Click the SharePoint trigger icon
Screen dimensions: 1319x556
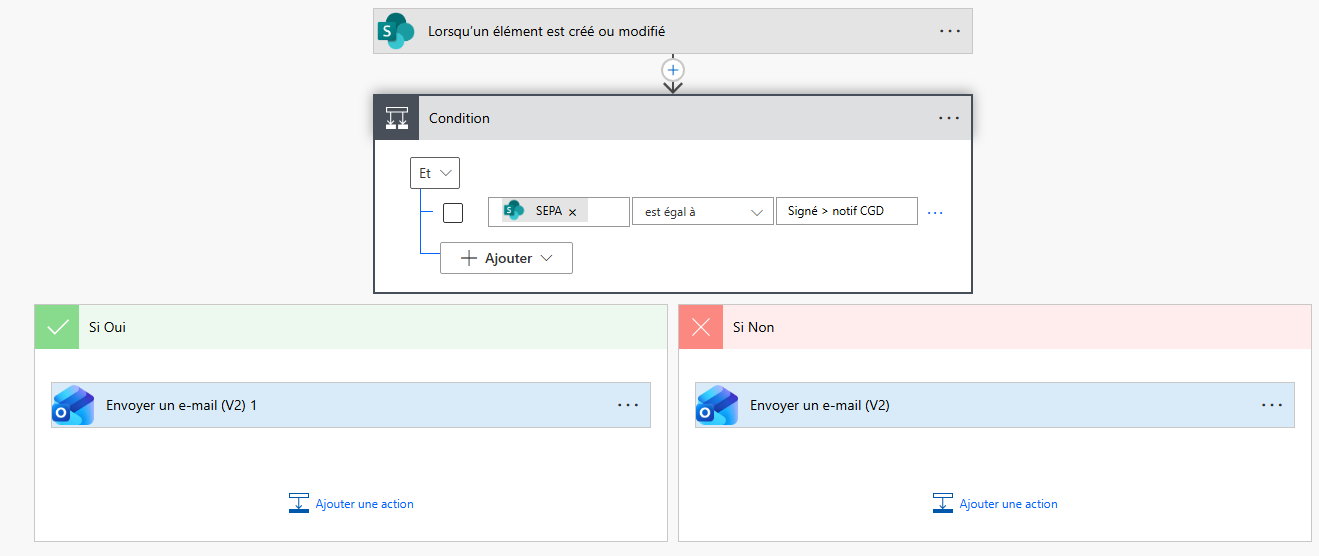click(396, 31)
